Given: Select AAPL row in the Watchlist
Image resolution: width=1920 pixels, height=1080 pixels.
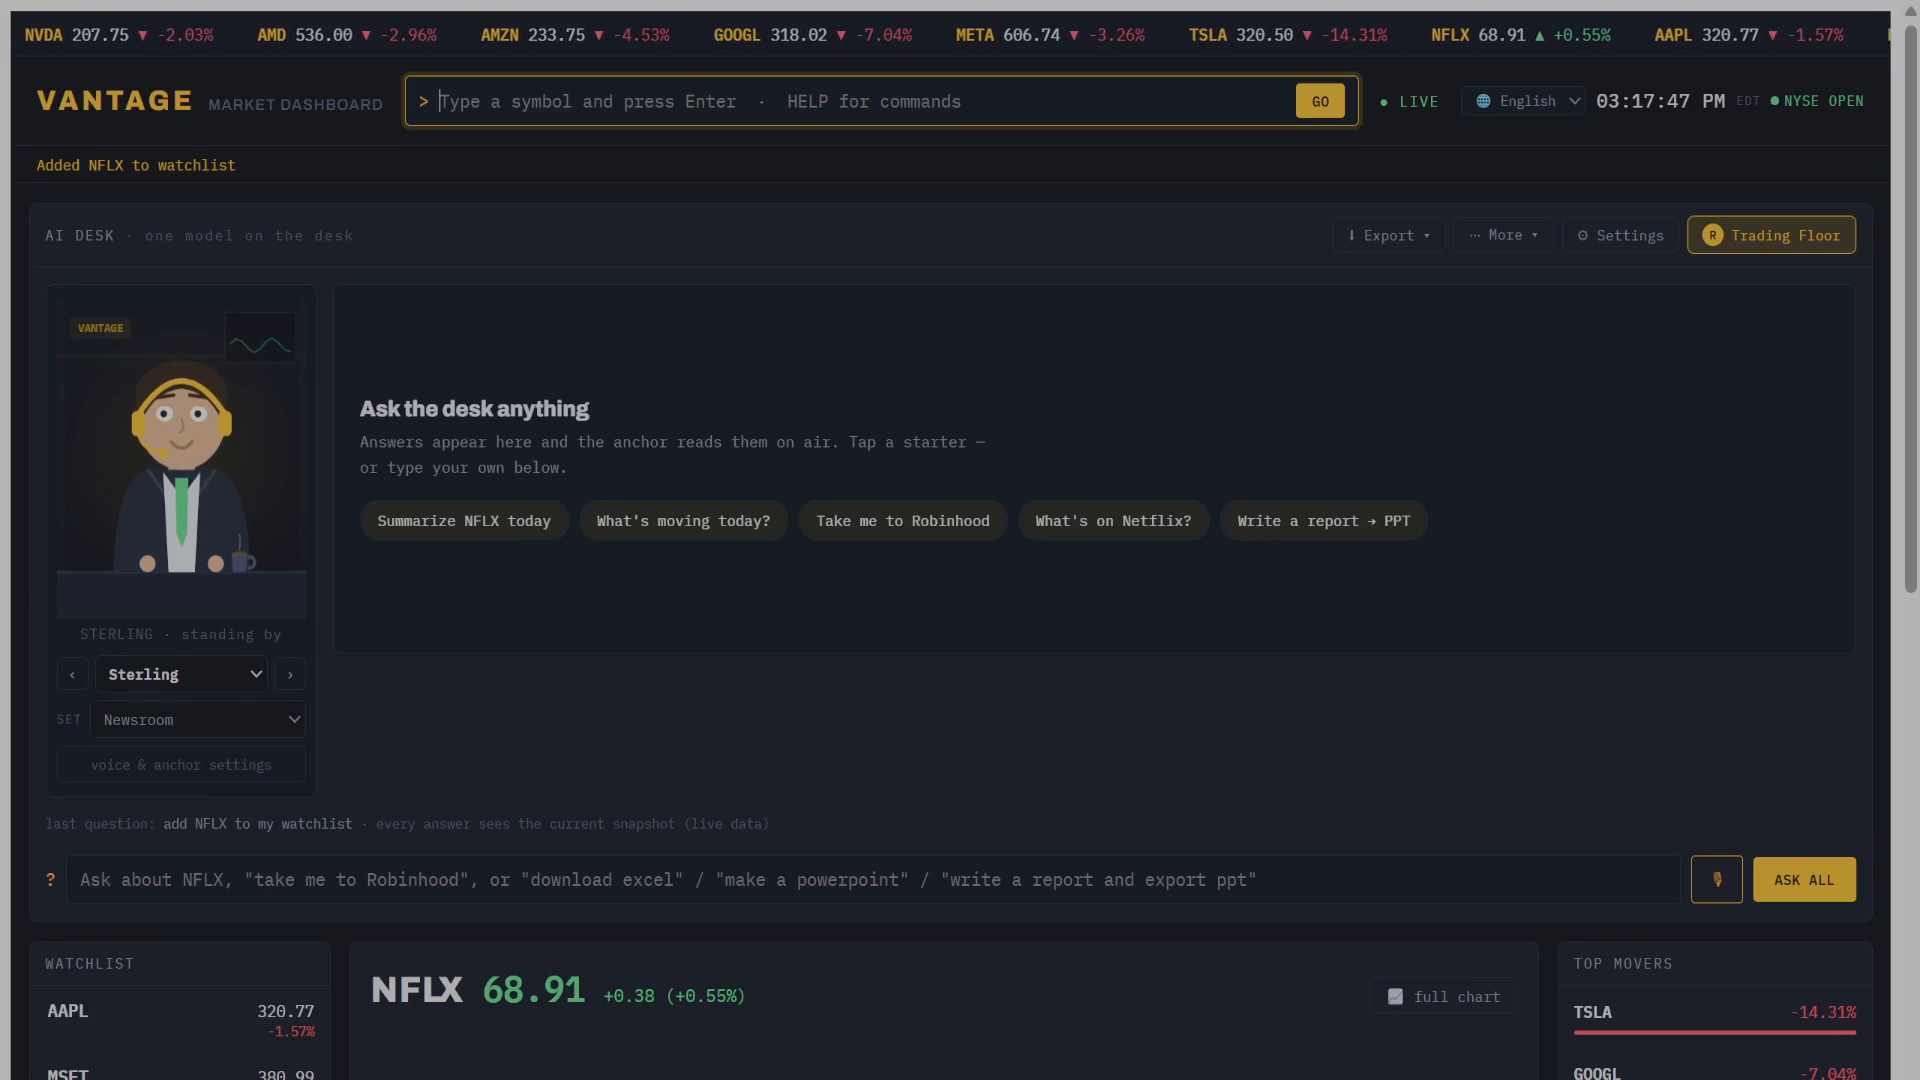Looking at the screenshot, I should pos(180,1020).
